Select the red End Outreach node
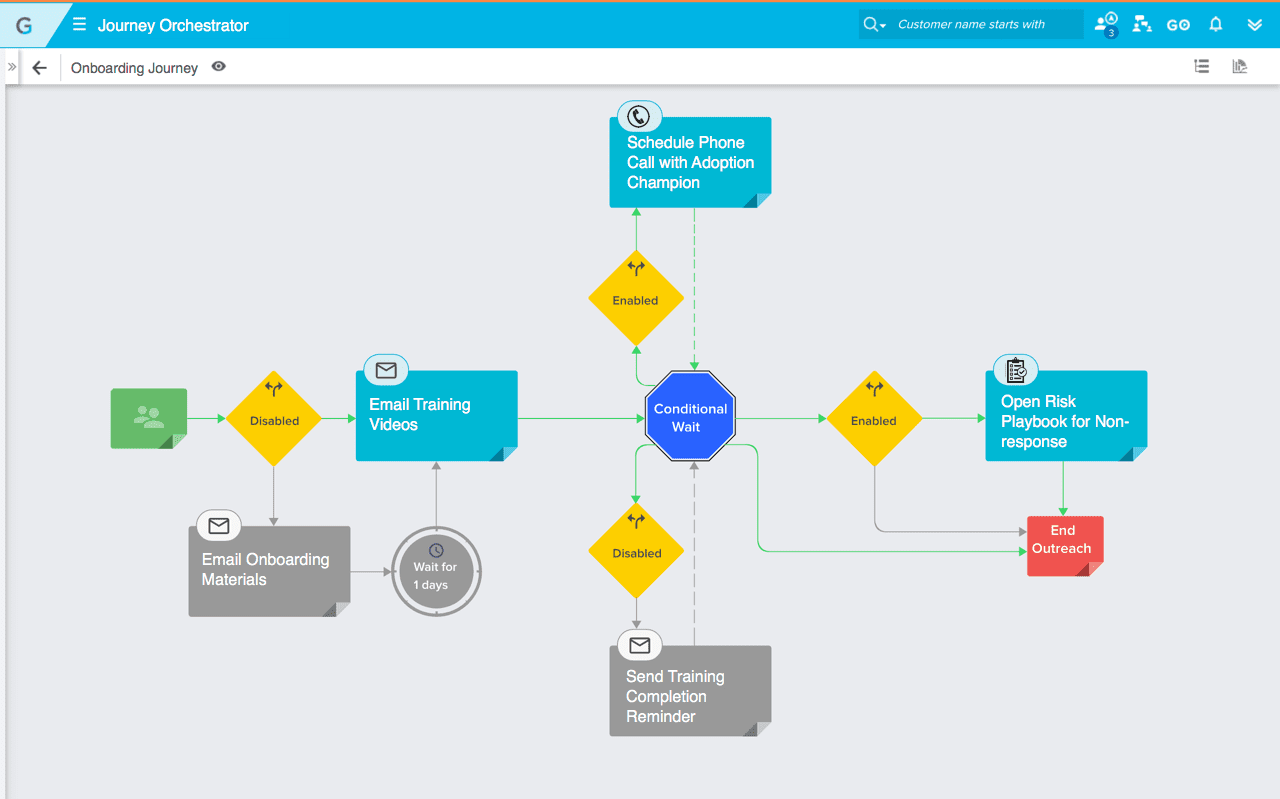Image resolution: width=1280 pixels, height=799 pixels. tap(1063, 545)
